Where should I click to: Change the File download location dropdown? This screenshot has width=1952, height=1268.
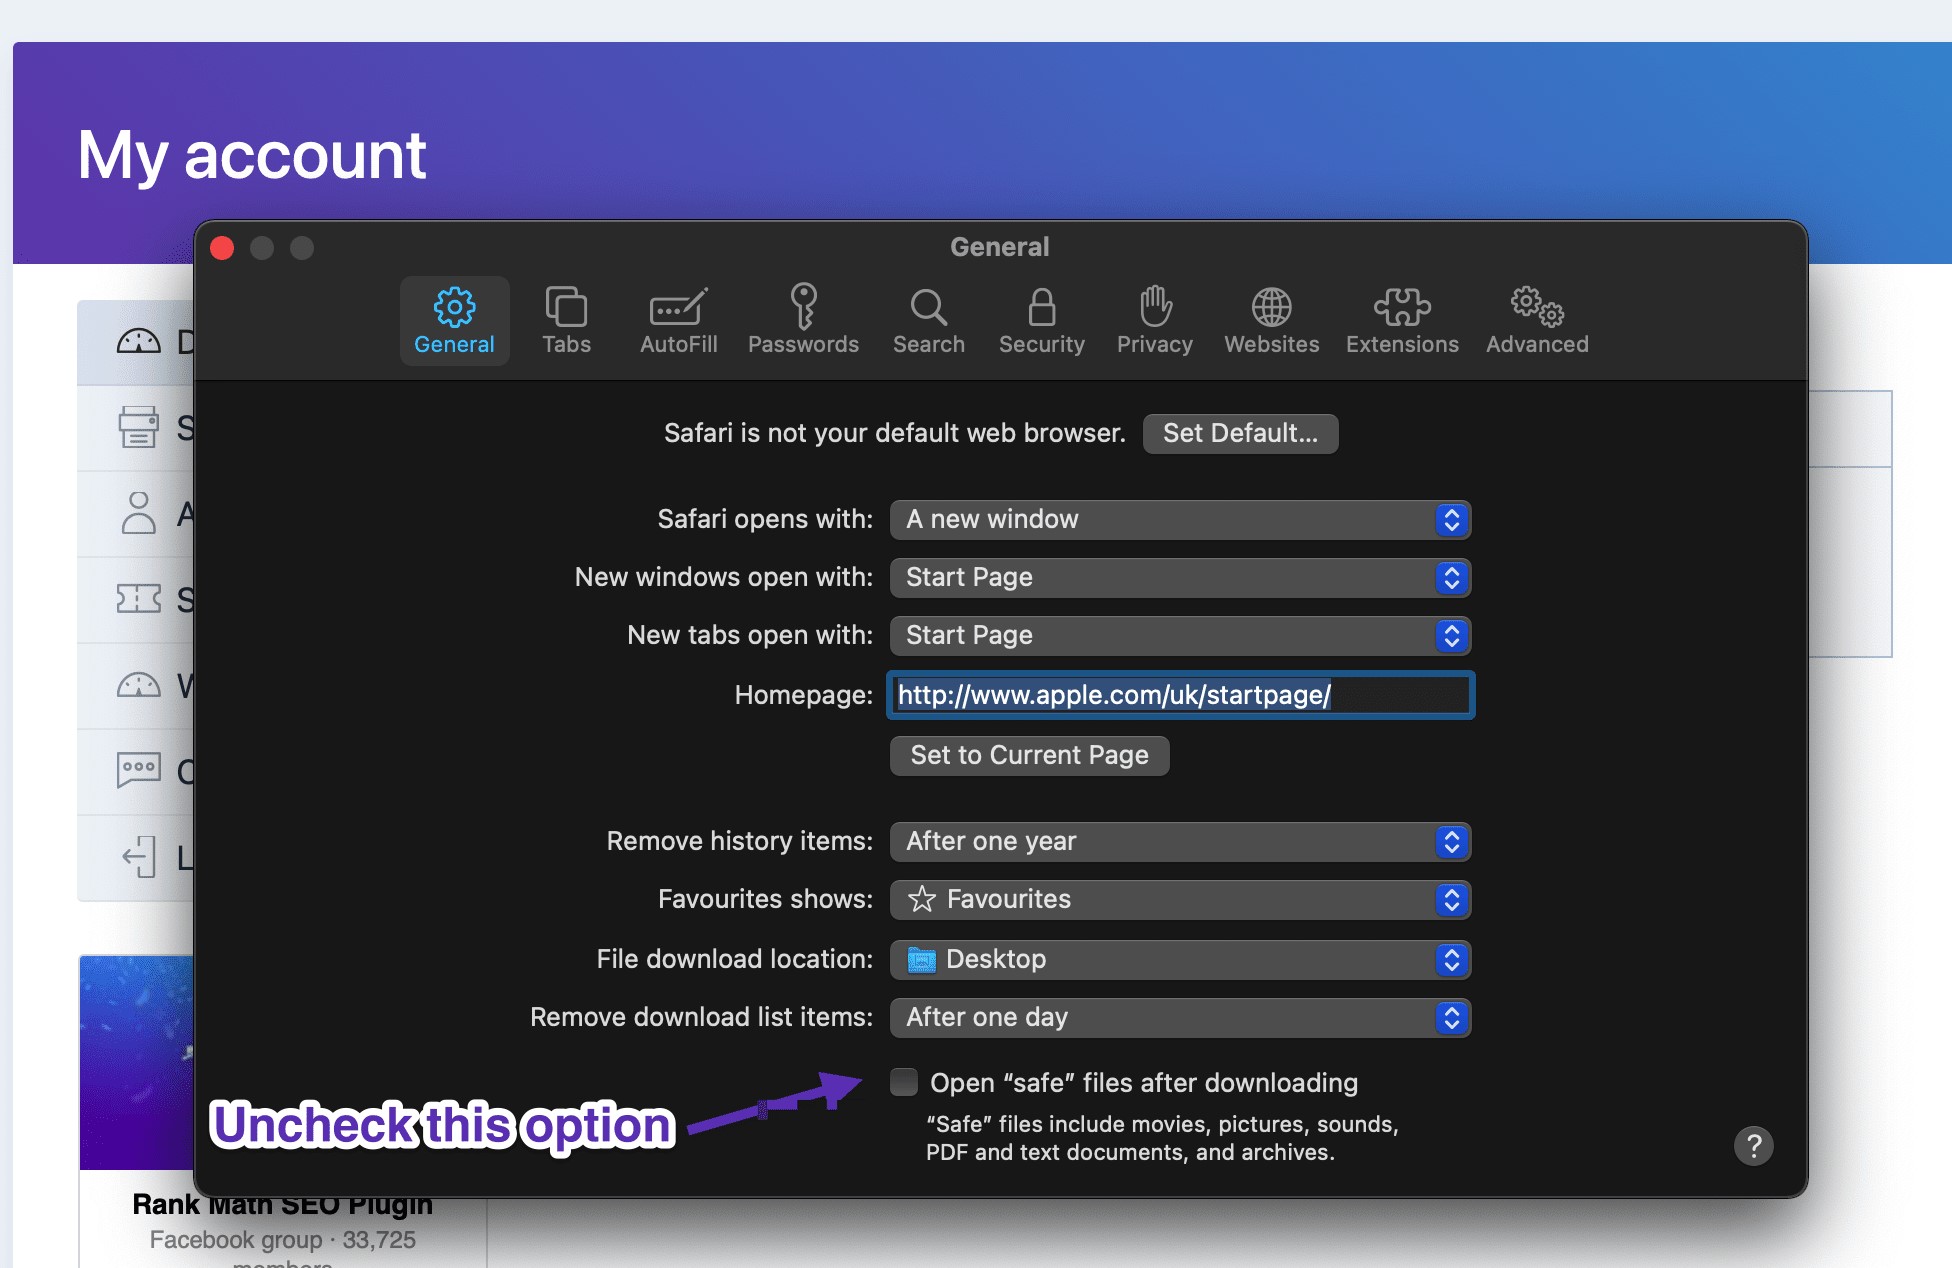click(x=1180, y=959)
